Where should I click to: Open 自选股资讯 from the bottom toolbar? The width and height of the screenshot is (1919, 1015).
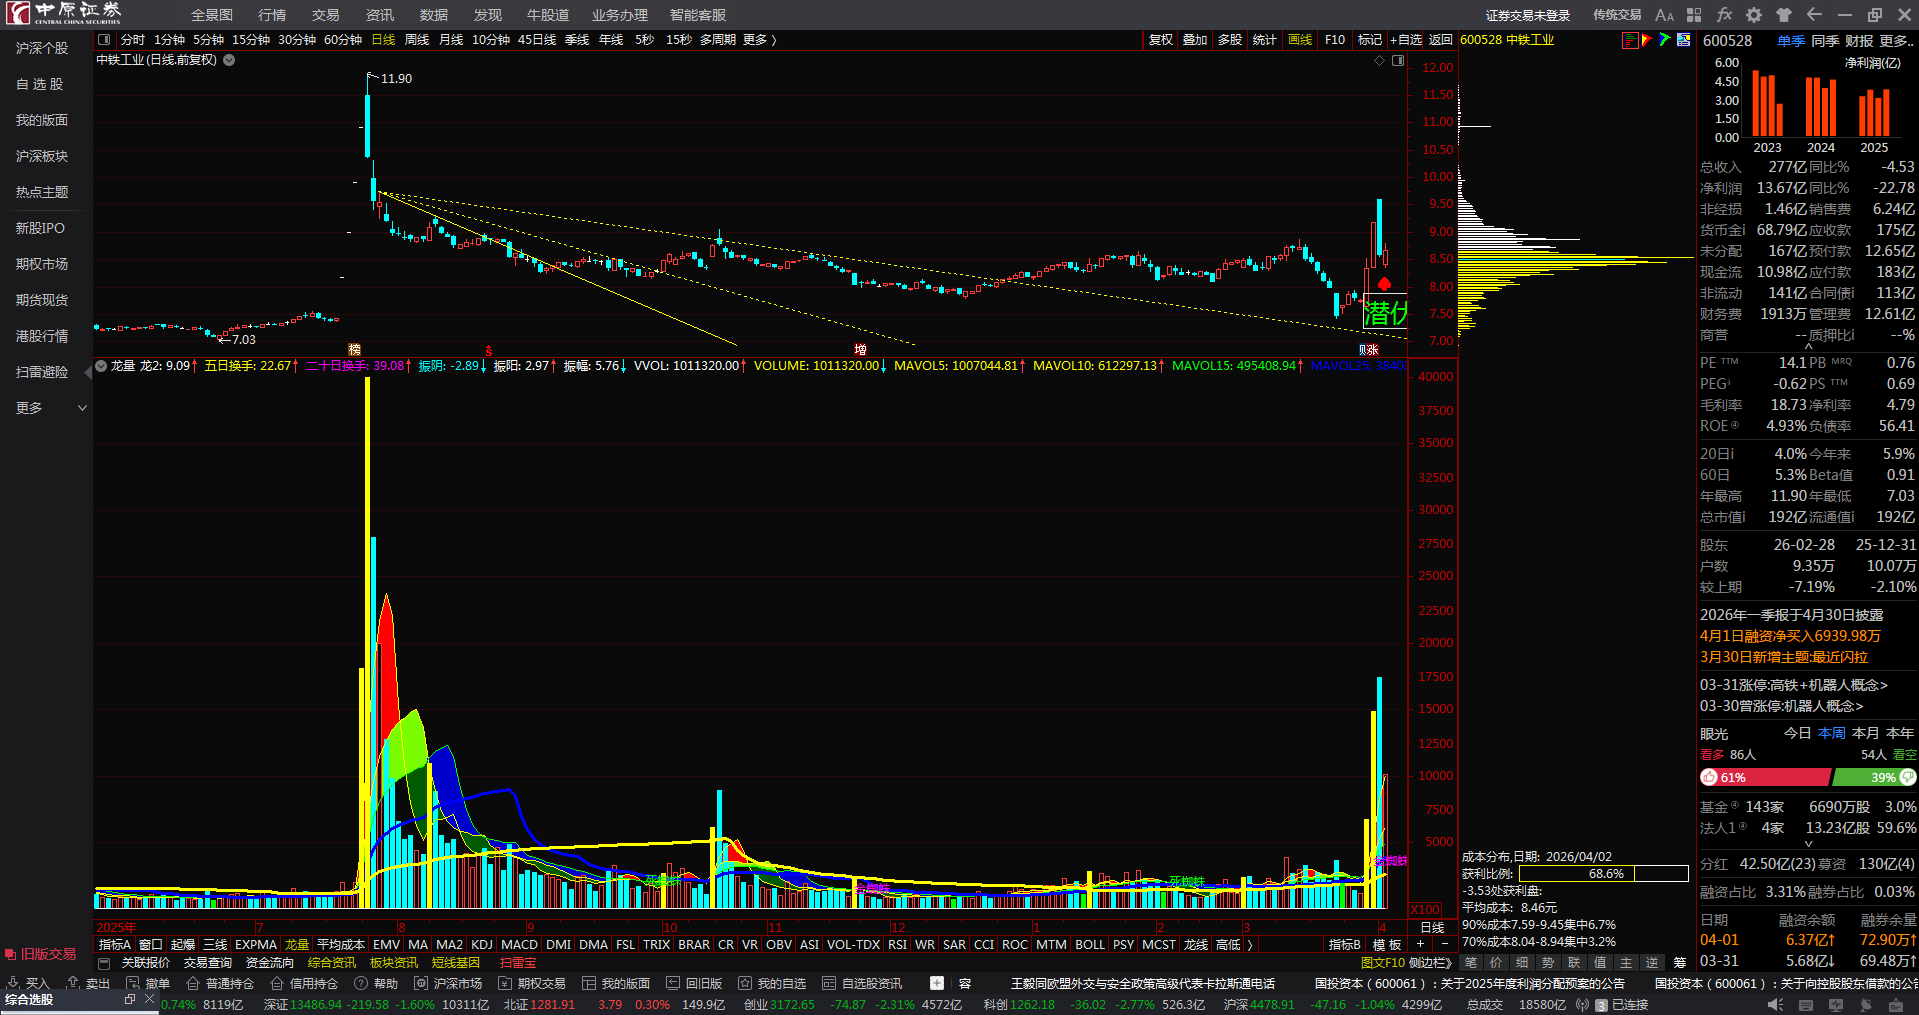tap(862, 983)
